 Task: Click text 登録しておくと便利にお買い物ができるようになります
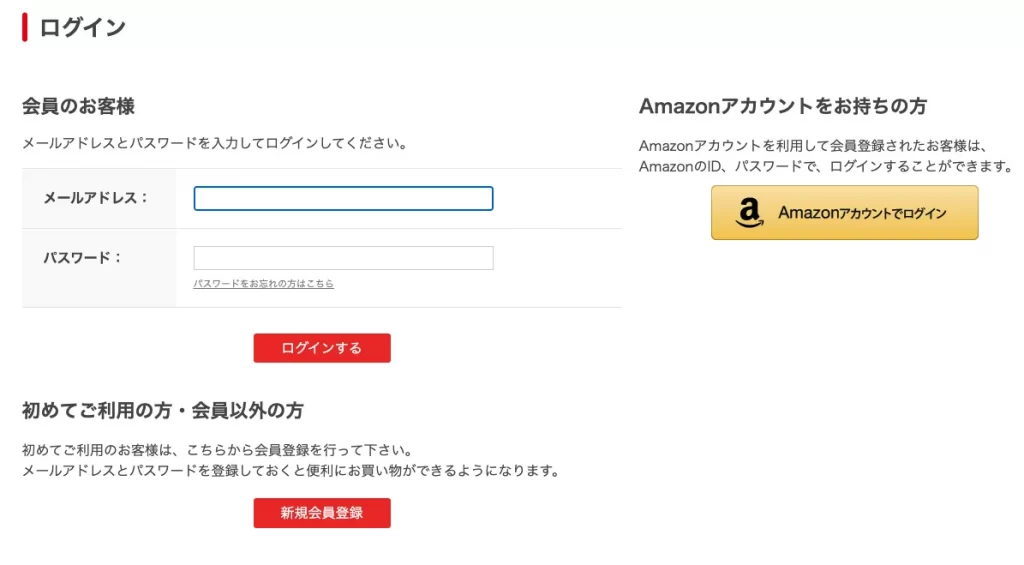point(378,470)
